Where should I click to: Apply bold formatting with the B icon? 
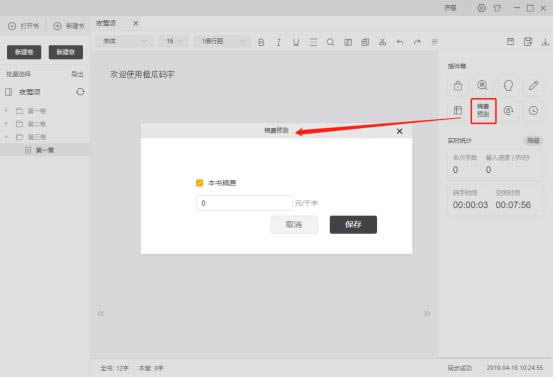click(261, 42)
